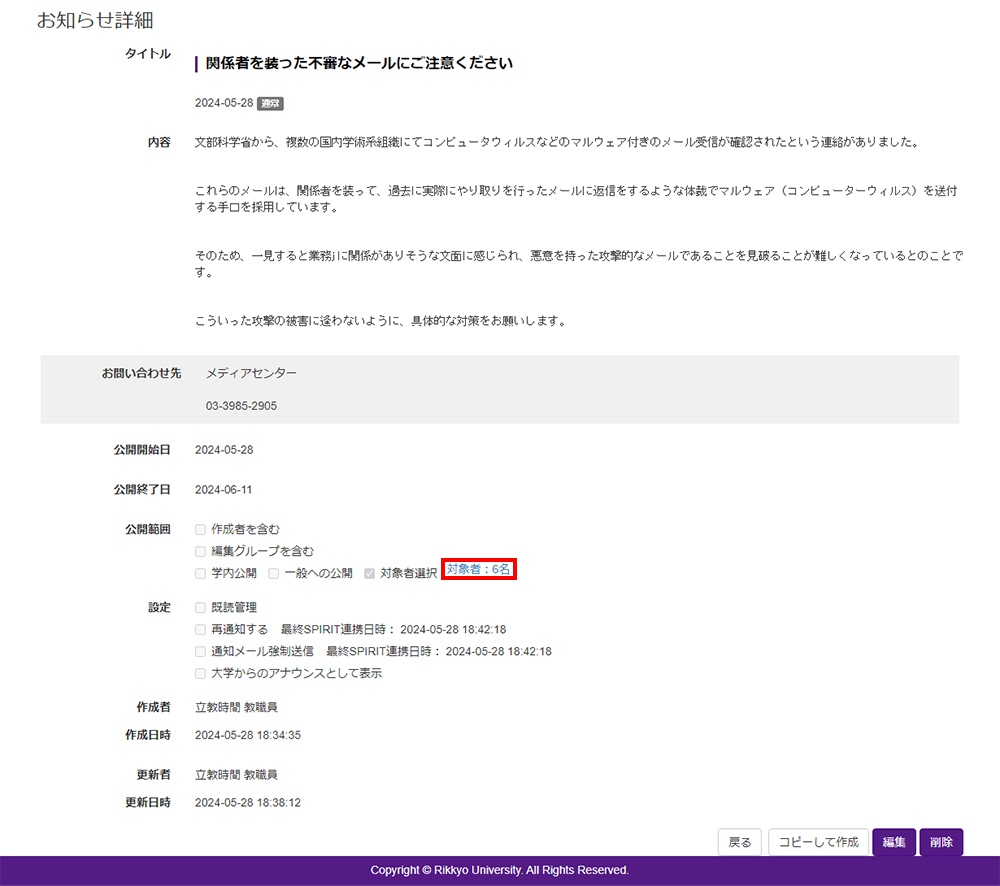Check the 再通知する checkbox

[201, 629]
